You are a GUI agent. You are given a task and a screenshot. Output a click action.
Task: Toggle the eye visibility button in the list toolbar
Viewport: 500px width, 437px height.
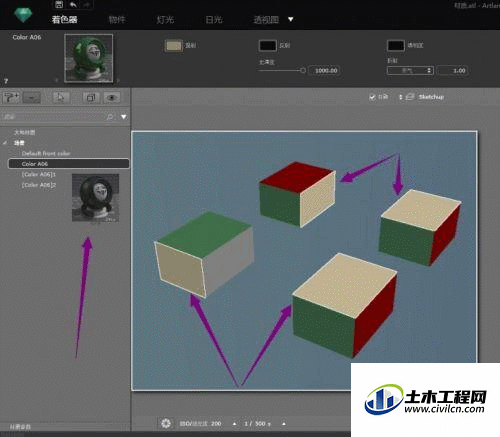pyautogui.click(x=112, y=98)
